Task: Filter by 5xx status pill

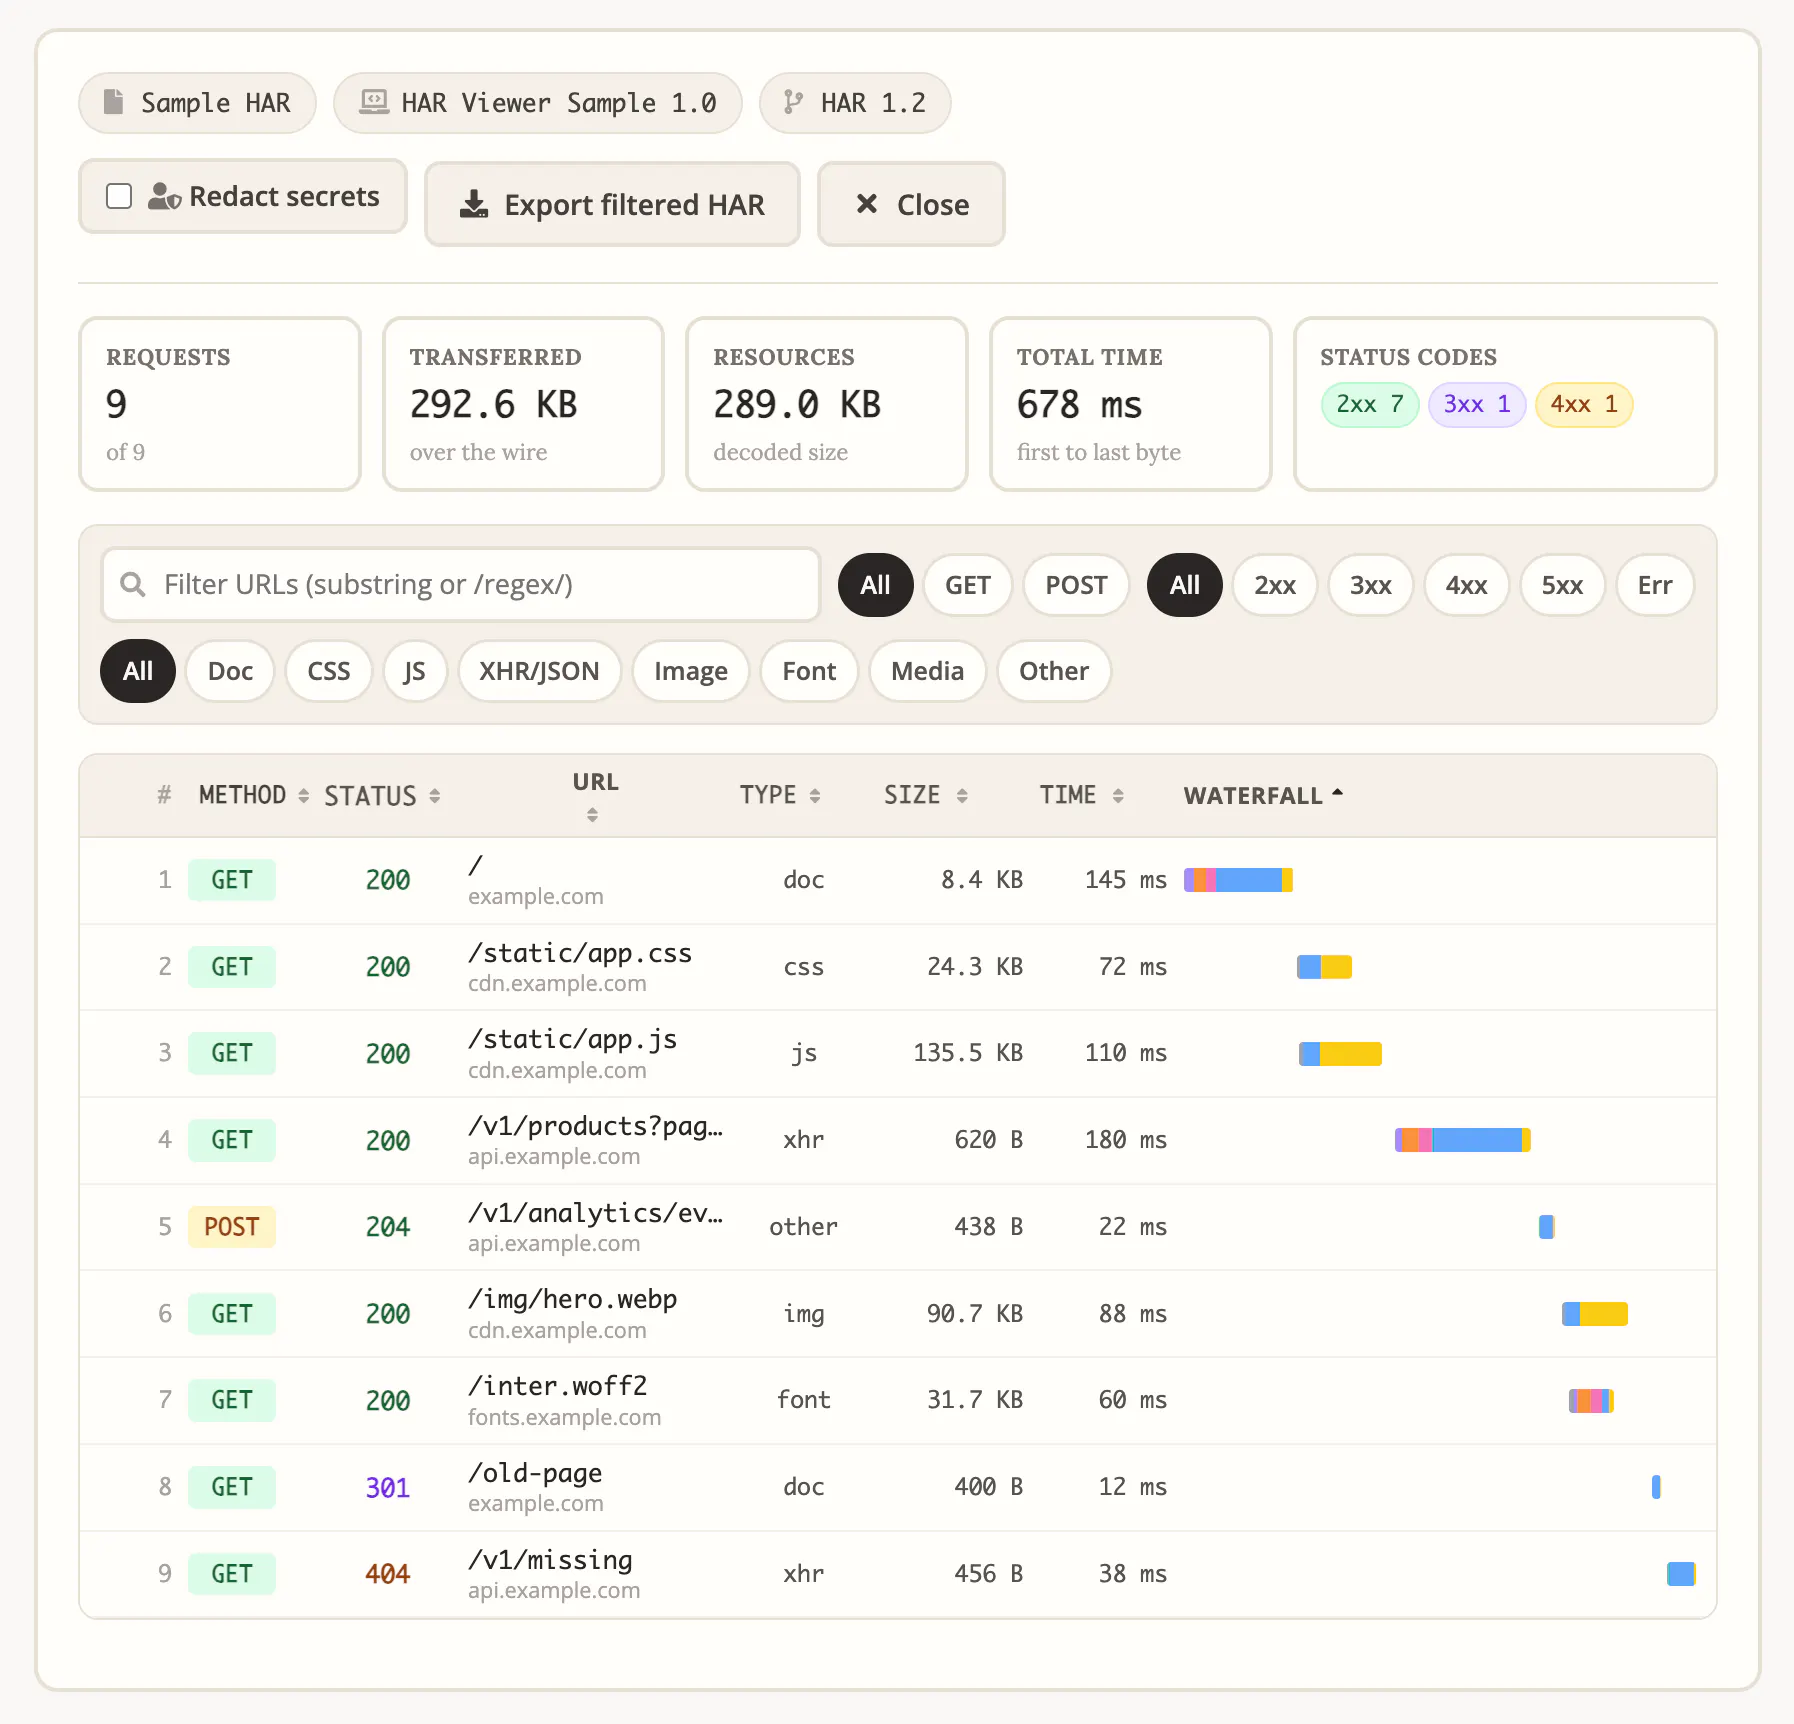Action: click(x=1562, y=585)
